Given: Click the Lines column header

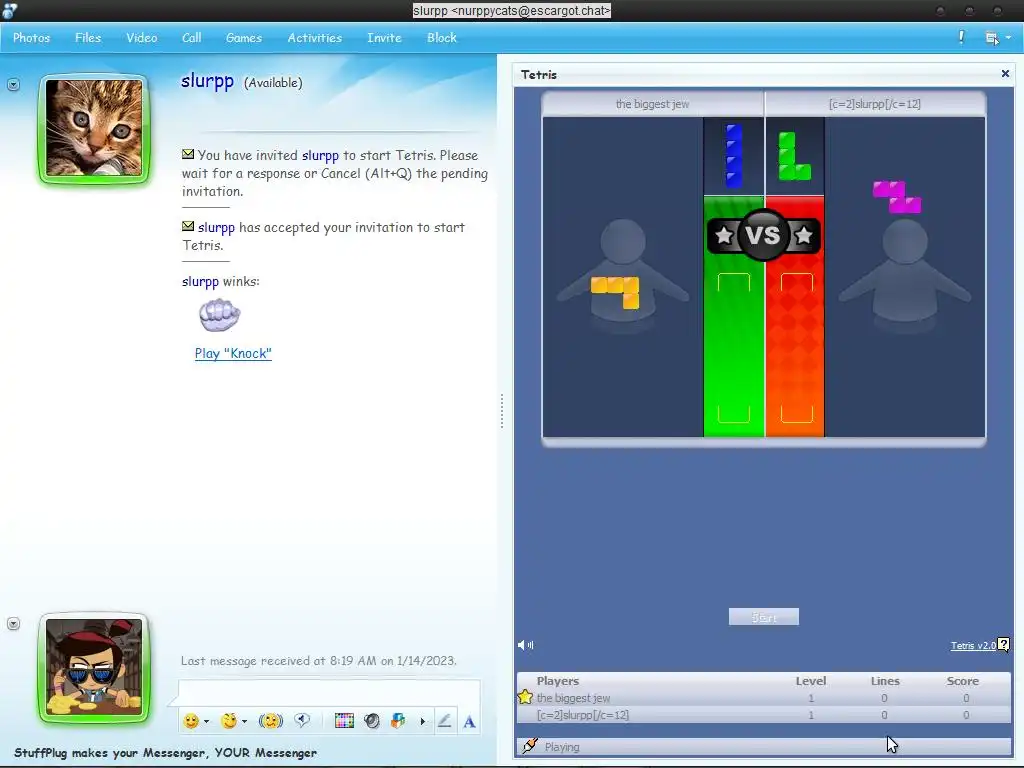Looking at the screenshot, I should click(x=885, y=681).
